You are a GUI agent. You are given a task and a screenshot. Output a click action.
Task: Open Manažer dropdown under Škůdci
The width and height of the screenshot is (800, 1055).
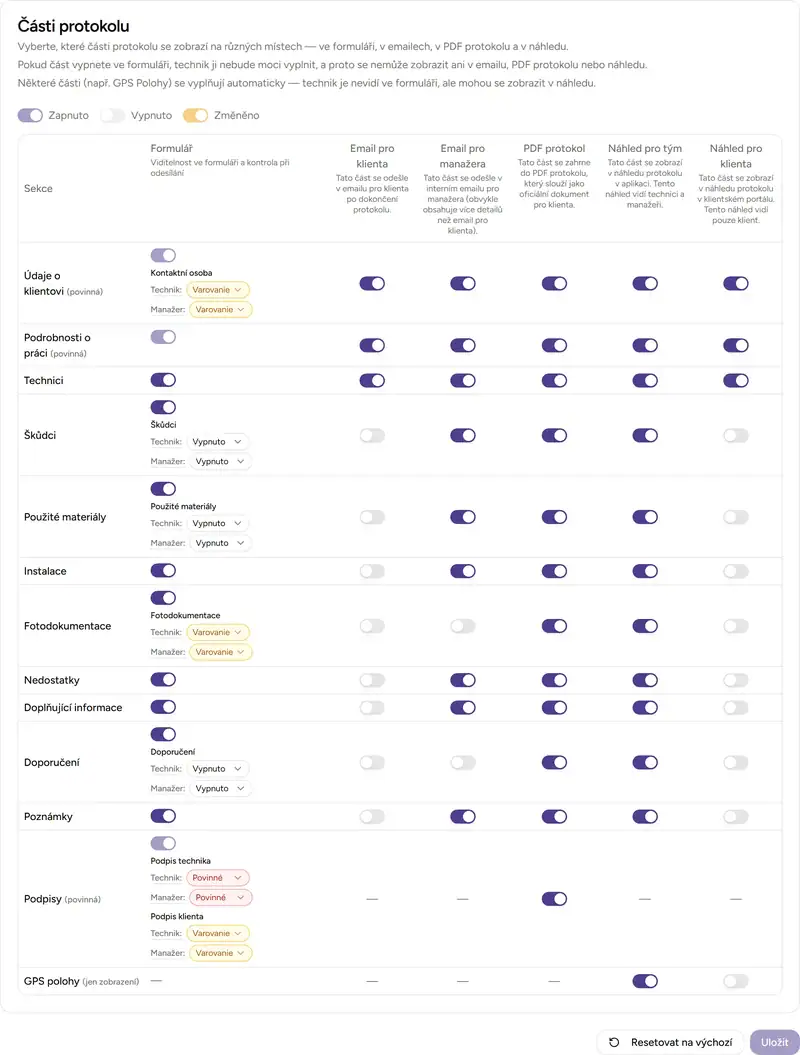coord(221,461)
